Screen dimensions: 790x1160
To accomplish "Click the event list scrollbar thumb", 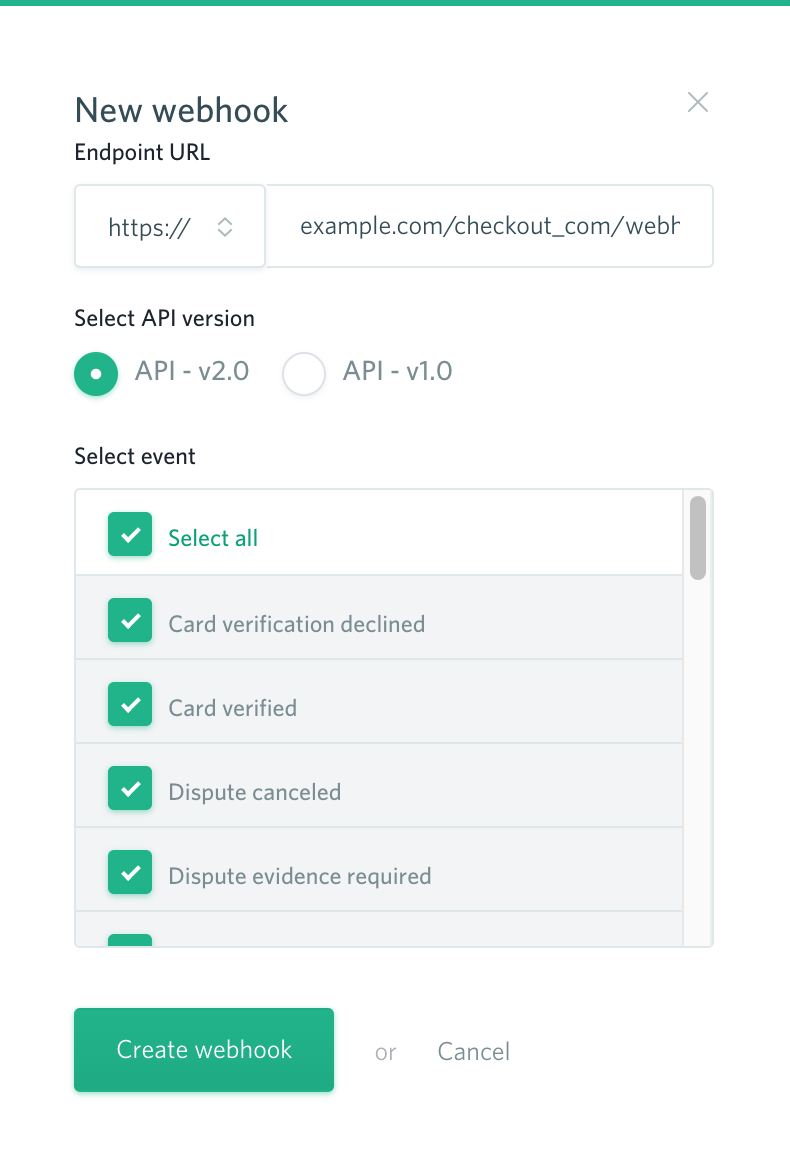I will [x=698, y=538].
